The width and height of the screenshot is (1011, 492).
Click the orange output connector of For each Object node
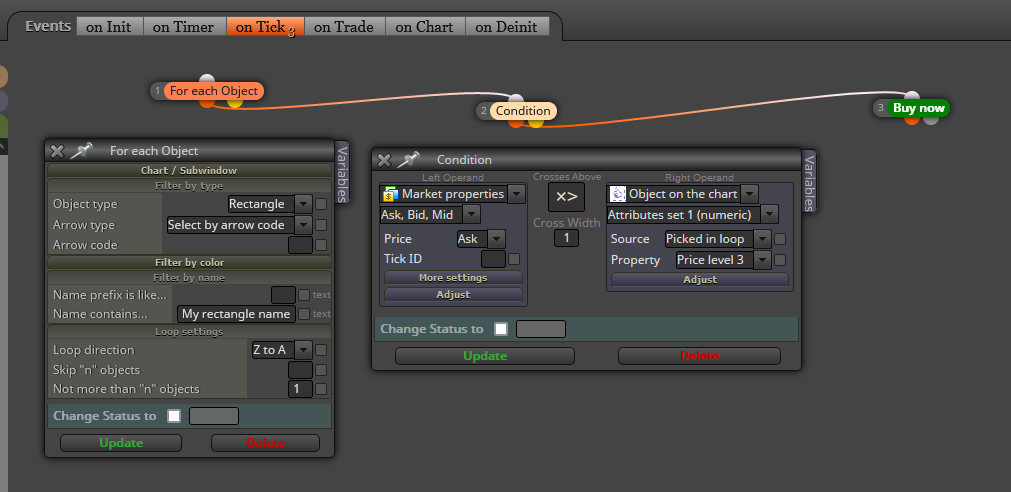[206, 102]
